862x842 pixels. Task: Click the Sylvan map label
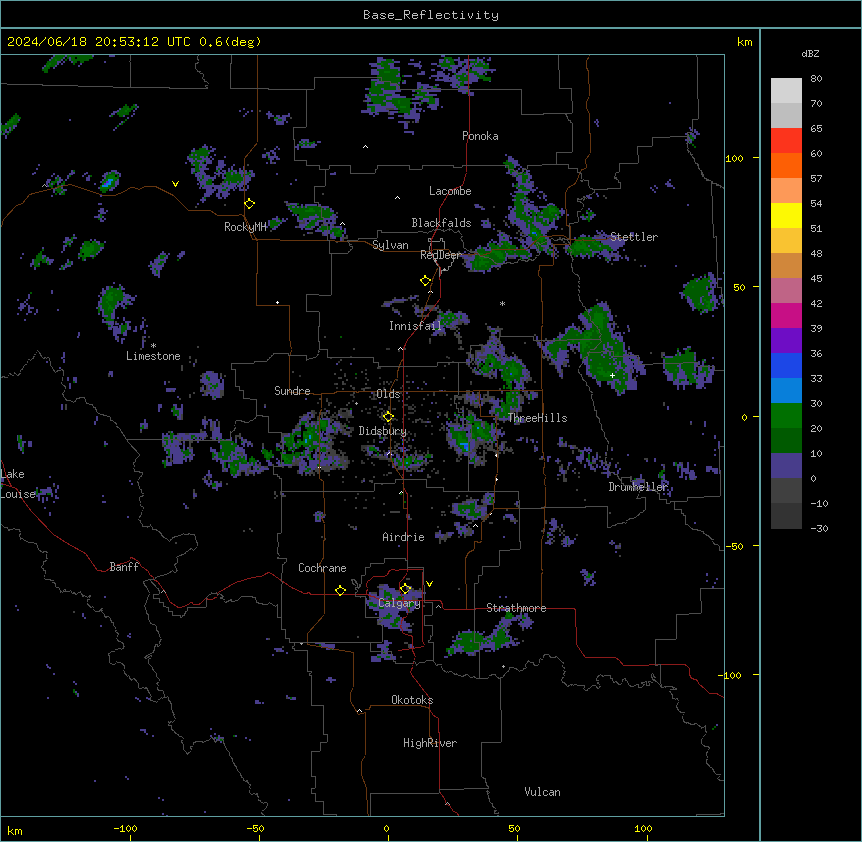coord(390,245)
